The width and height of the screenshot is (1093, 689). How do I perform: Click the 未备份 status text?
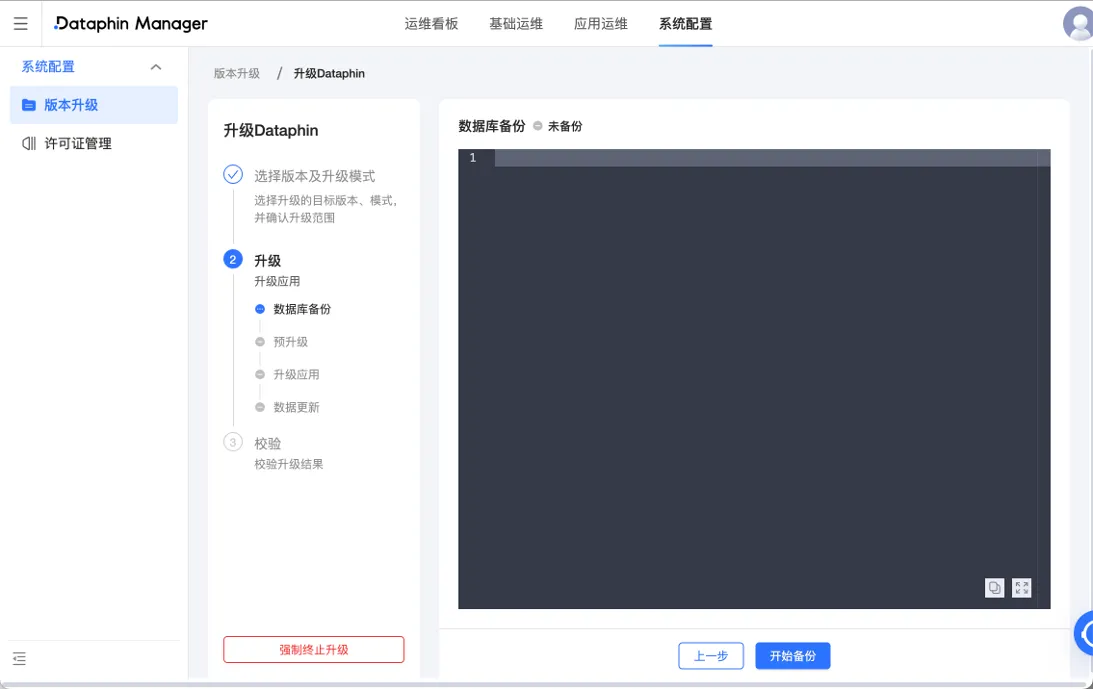565,126
